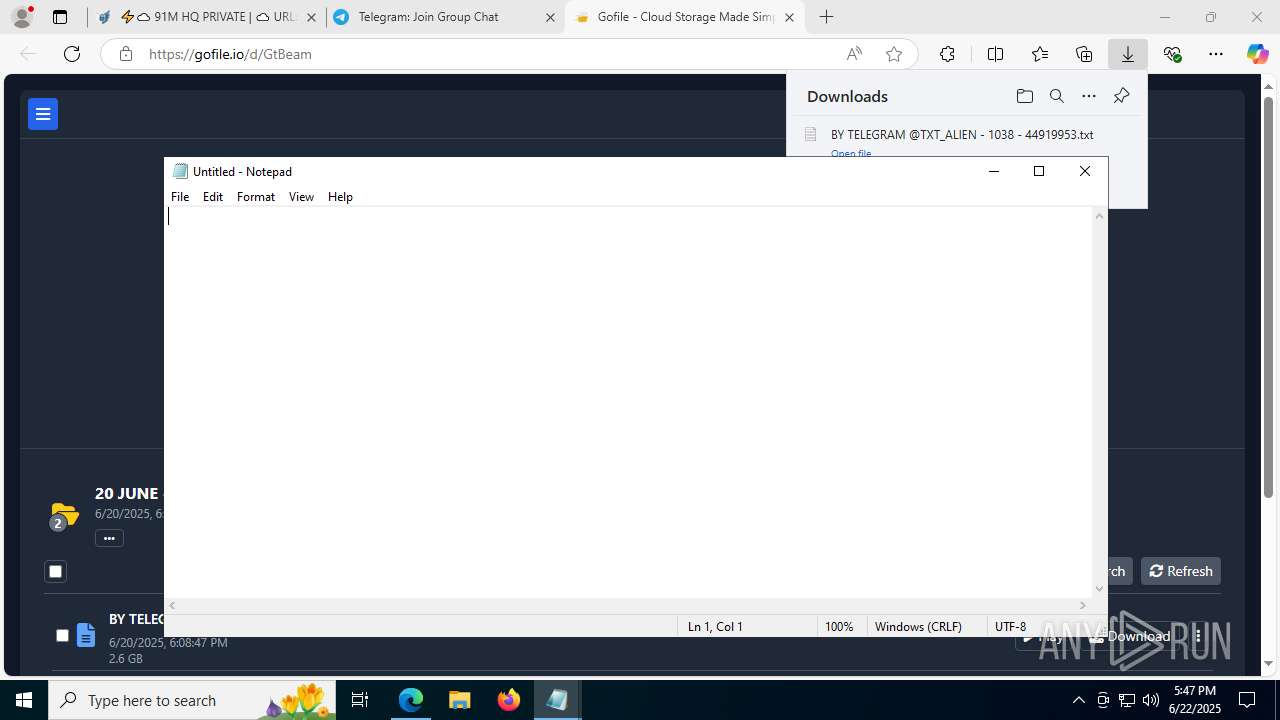Viewport: 1280px width, 720px height.
Task: View site information lock icon
Action: [126, 54]
